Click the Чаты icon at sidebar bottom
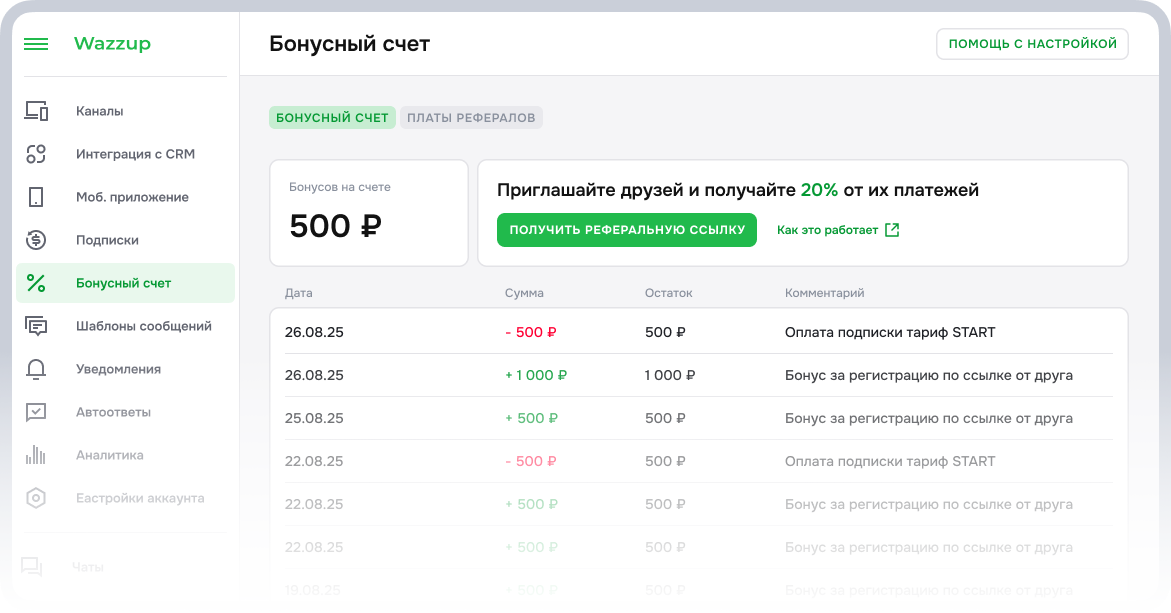This screenshot has width=1171, height=613. coord(35,566)
